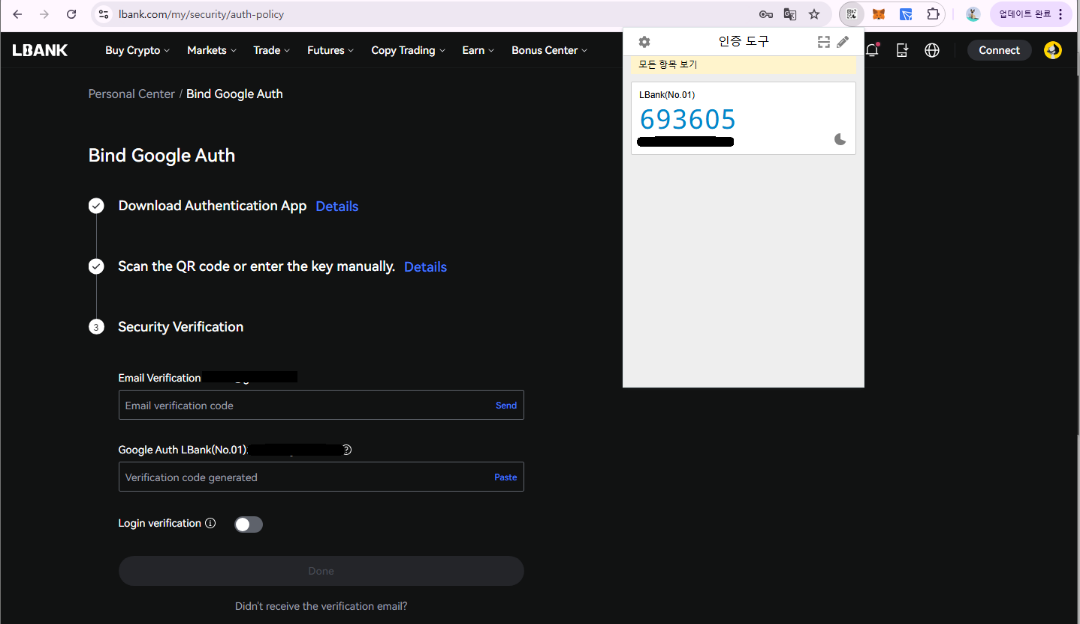The image size is (1080, 624).
Task: Click the Google Translate icon in address bar
Action: [790, 14]
